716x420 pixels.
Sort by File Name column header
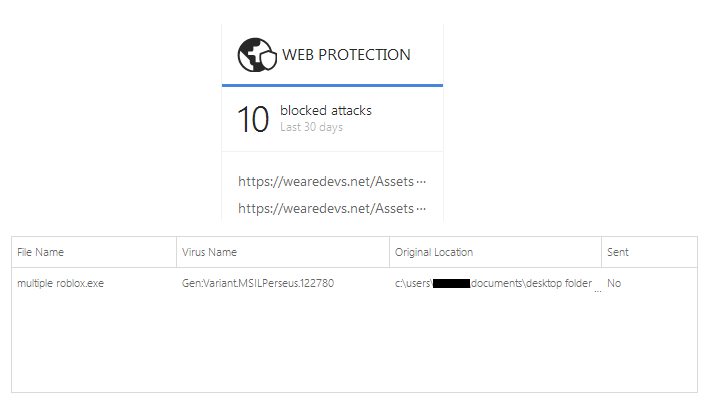(40, 252)
